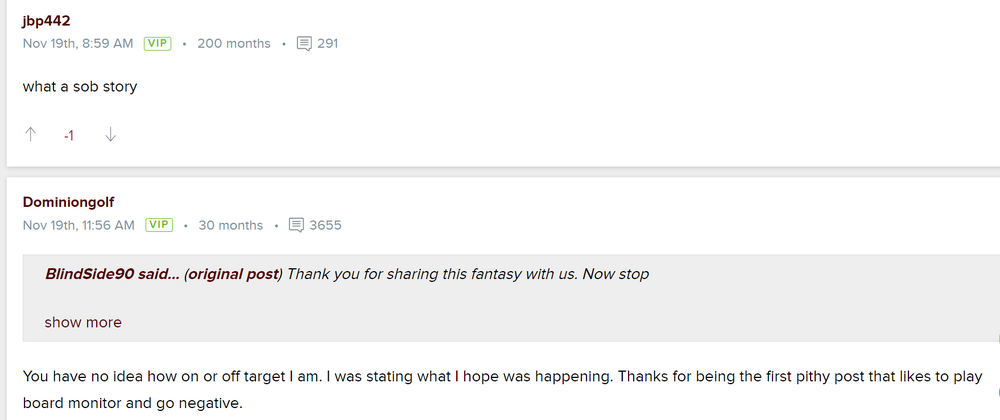Click the 30 months membership label
Viewport: 1000px width, 420px height.
point(231,225)
